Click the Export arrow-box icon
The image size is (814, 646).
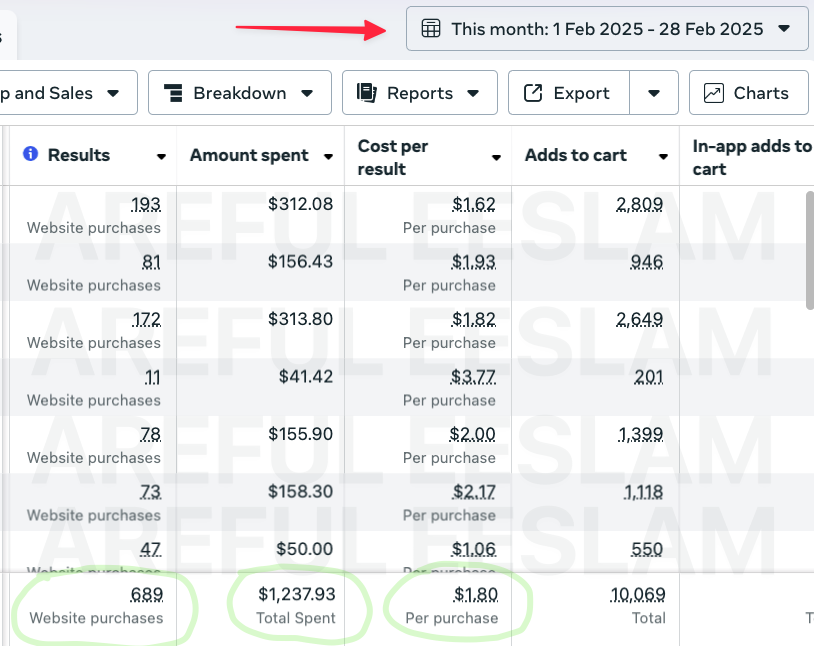tap(533, 93)
